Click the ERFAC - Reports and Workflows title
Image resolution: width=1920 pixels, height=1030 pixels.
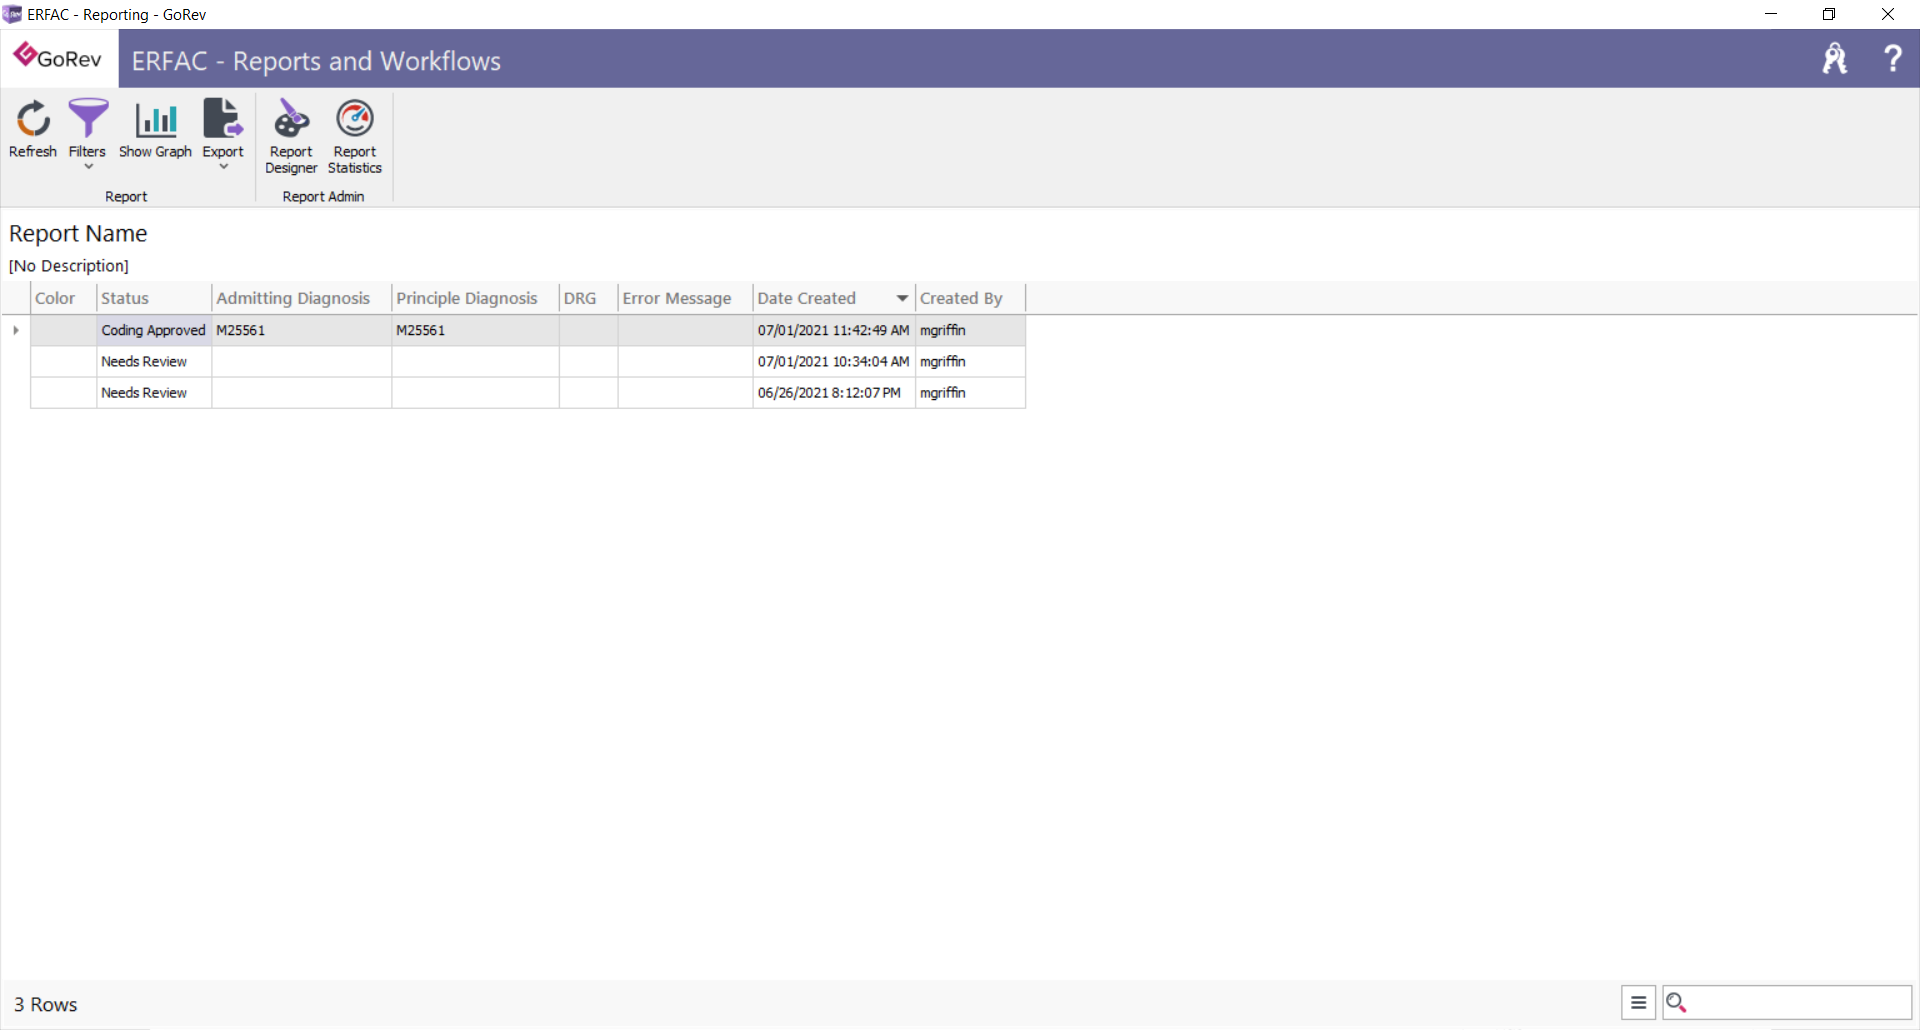[316, 61]
